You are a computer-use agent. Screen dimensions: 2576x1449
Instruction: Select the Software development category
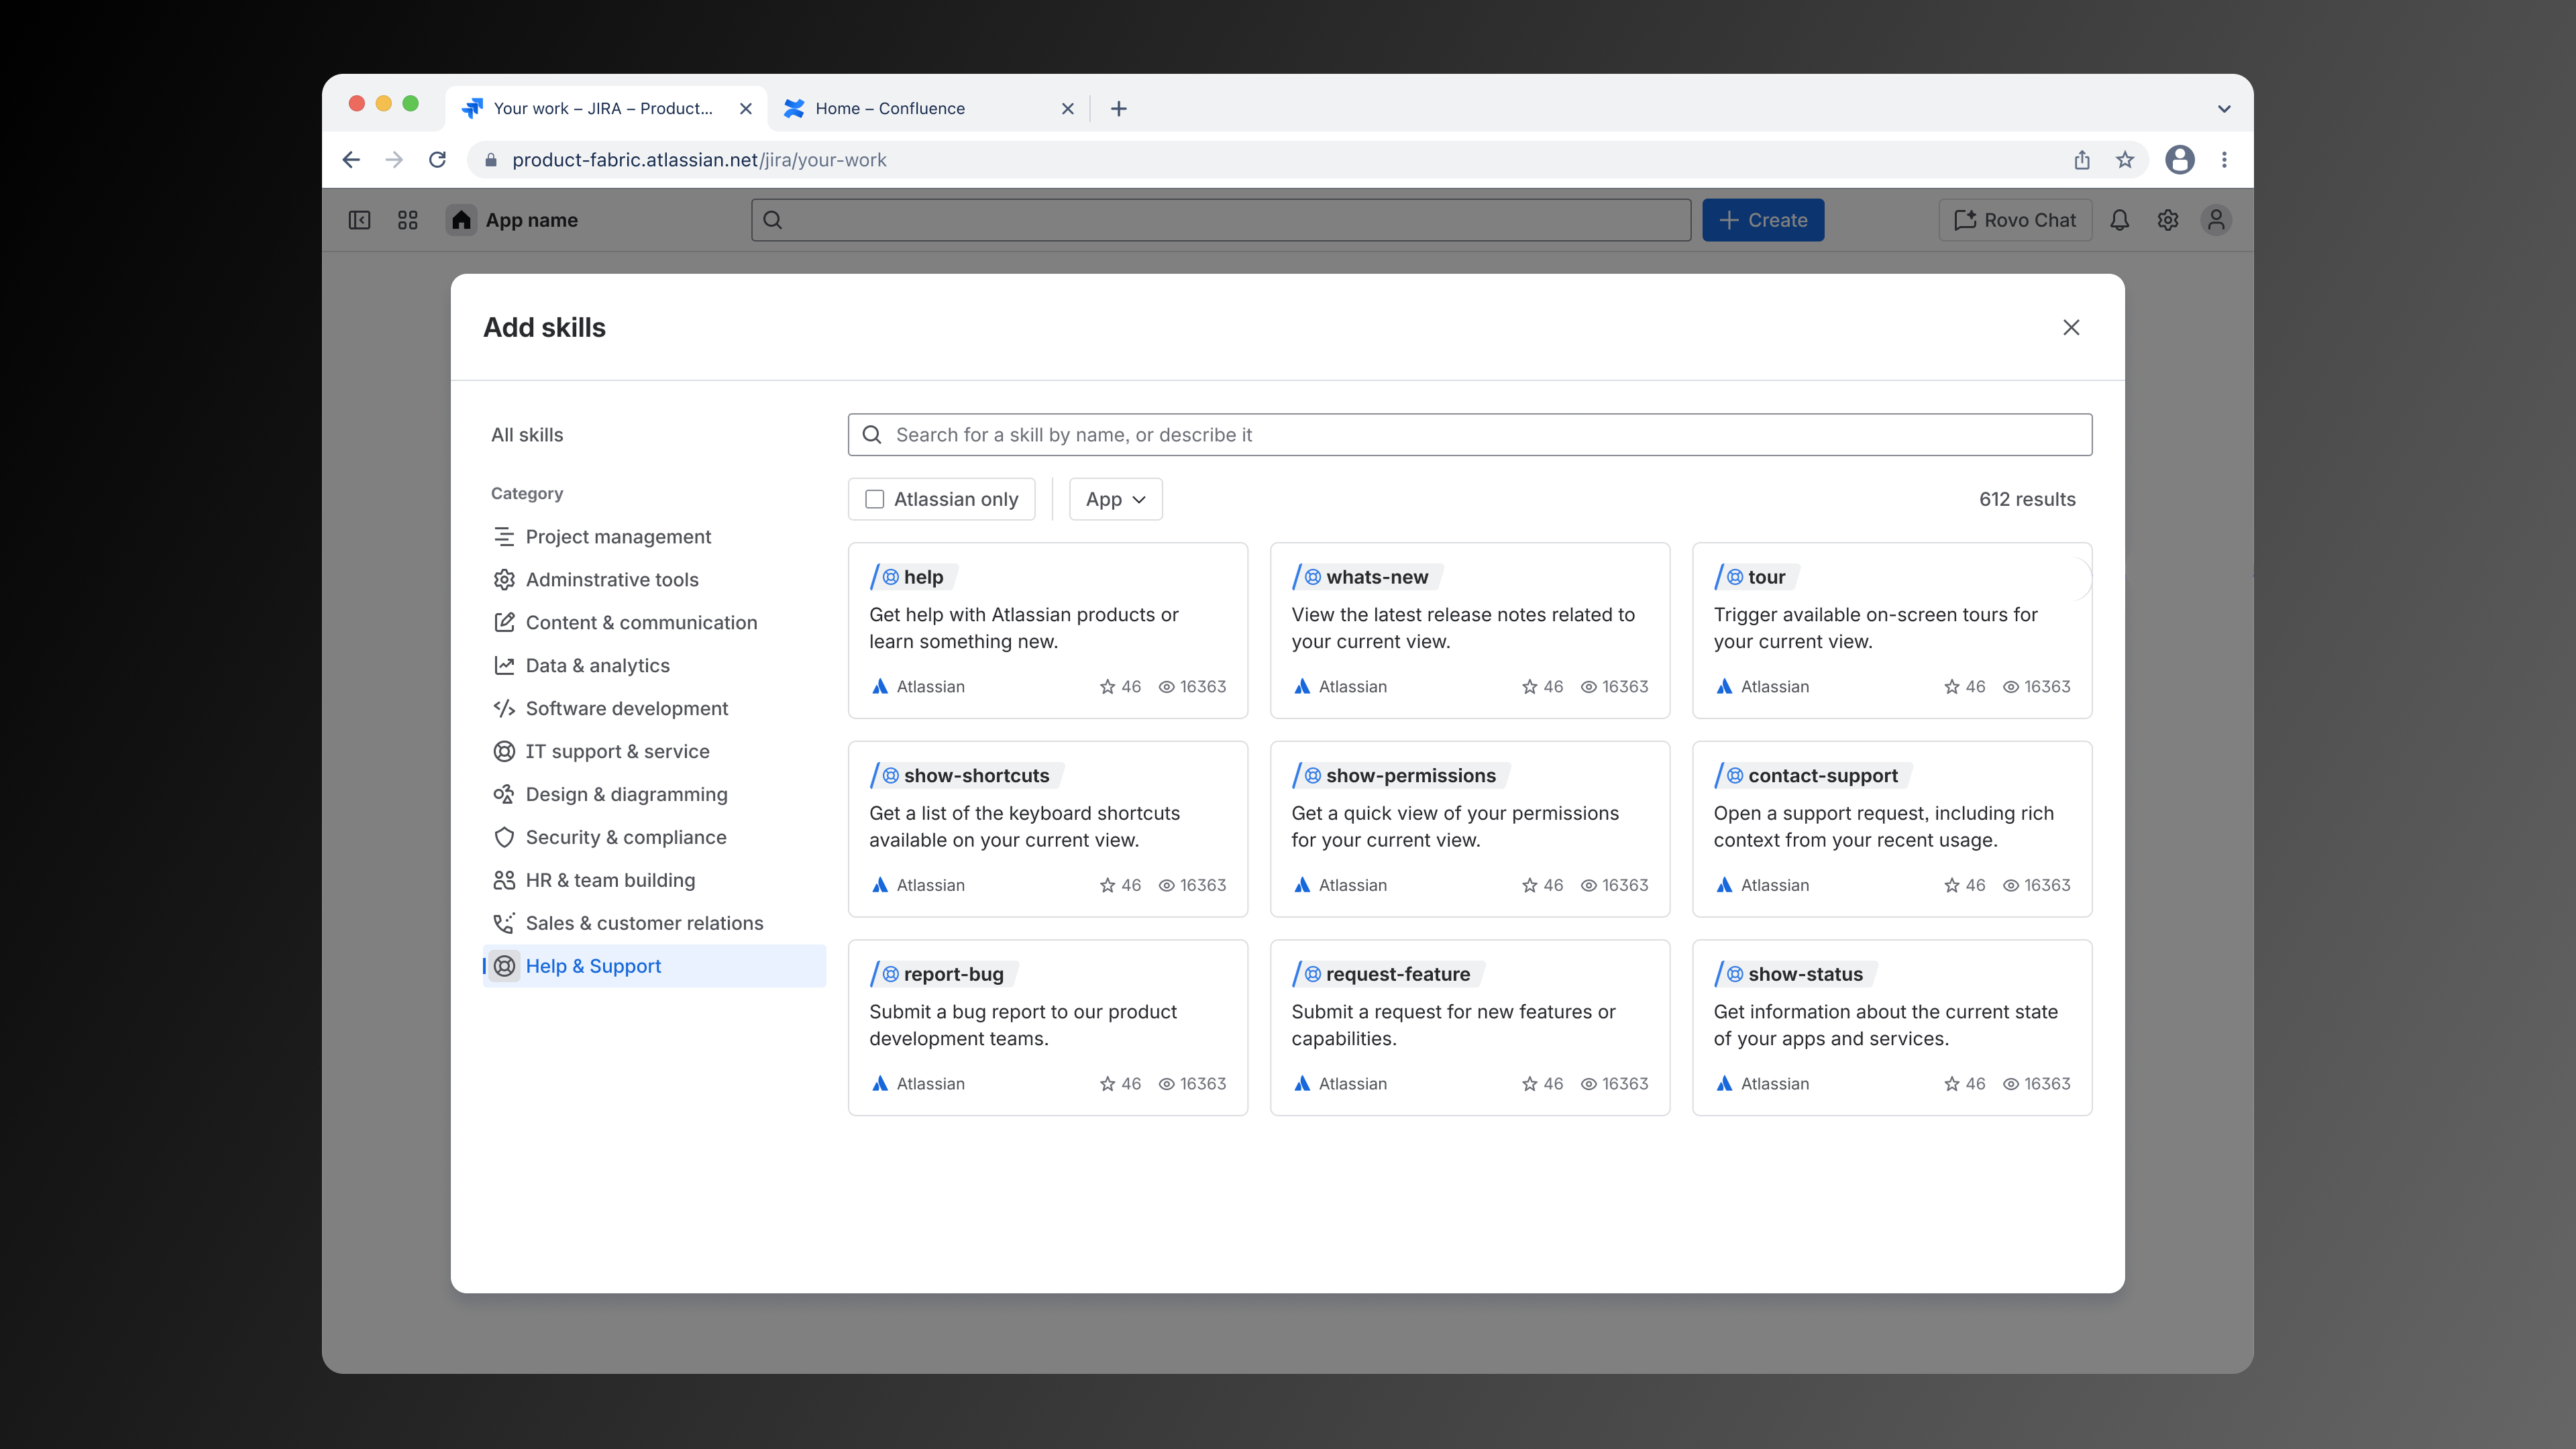[626, 708]
